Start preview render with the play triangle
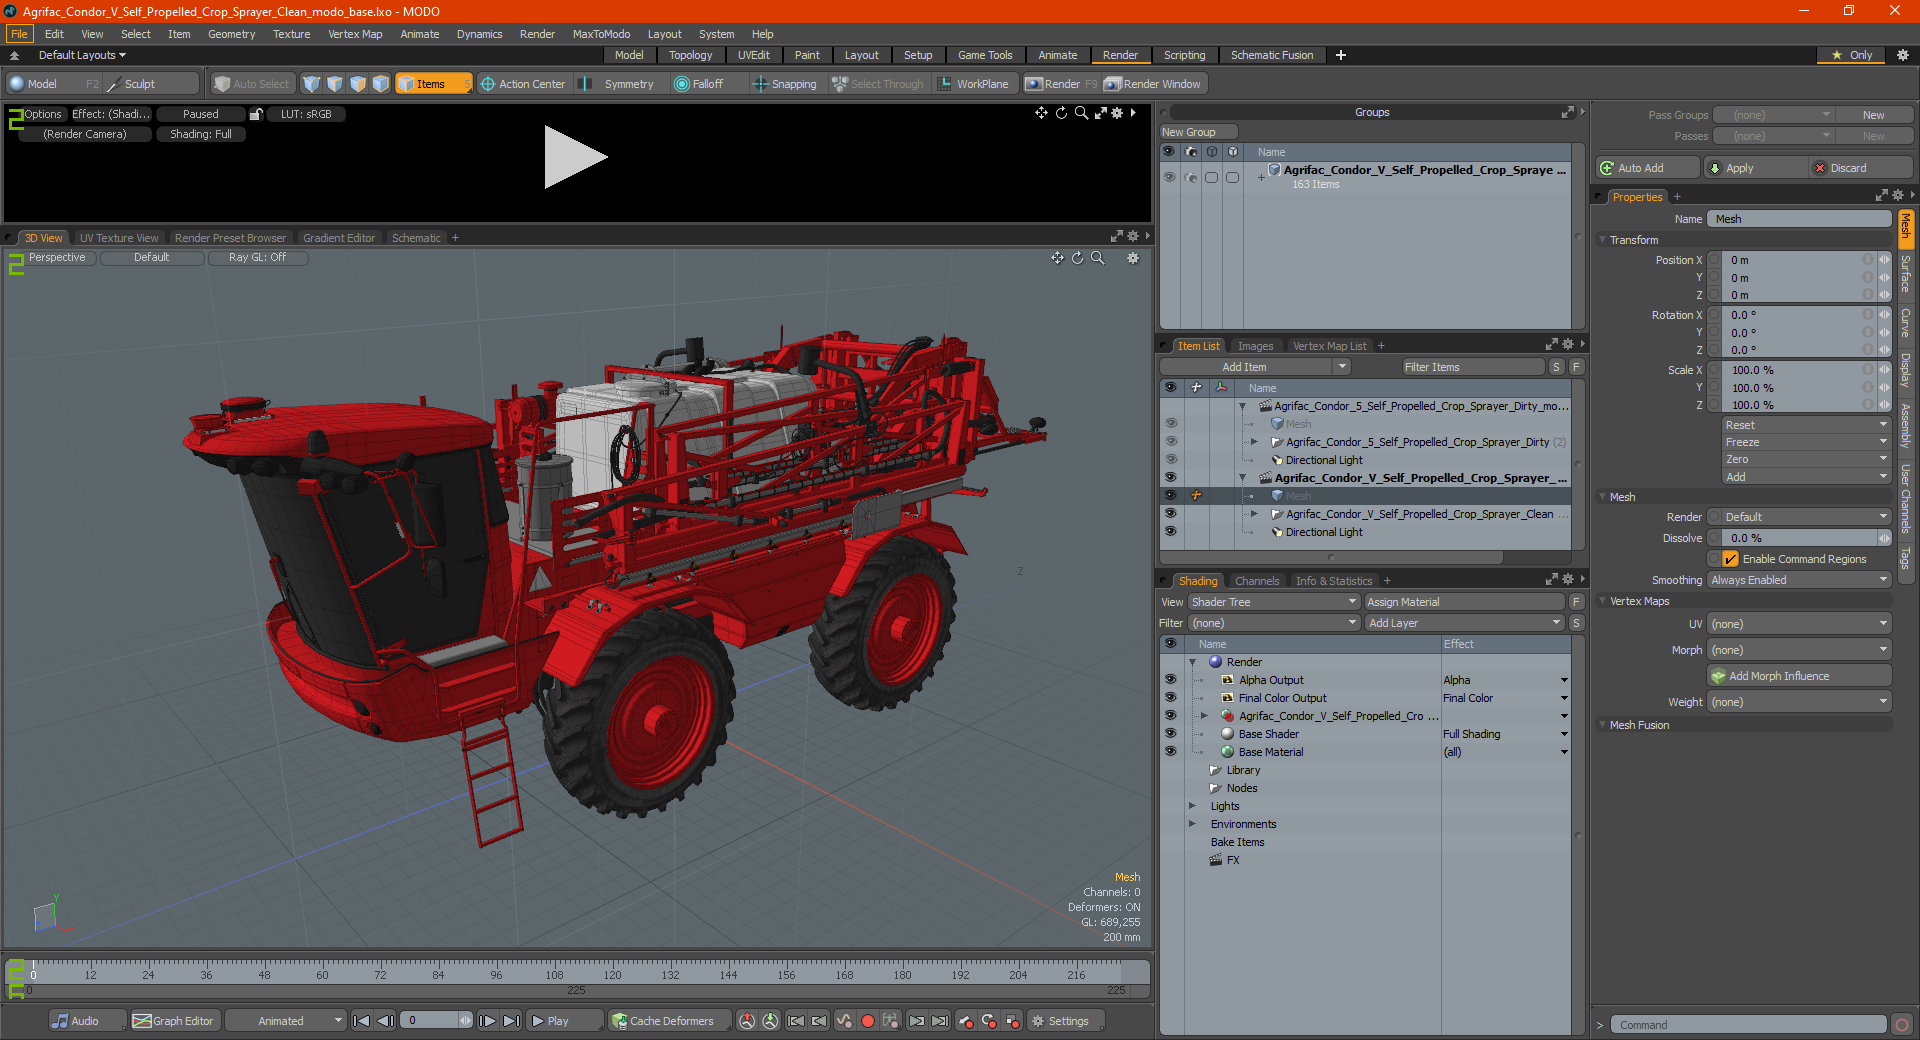Image resolution: width=1920 pixels, height=1040 pixels. point(574,157)
